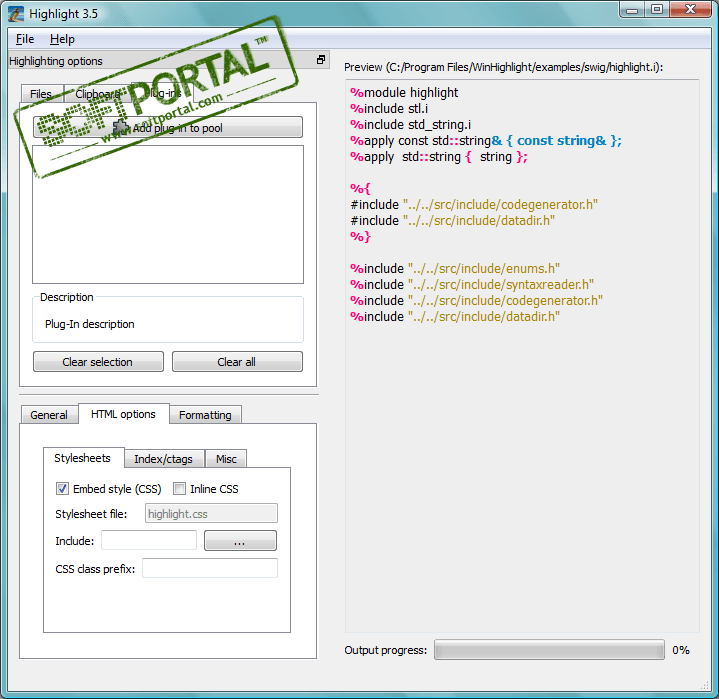Select the HTML options tab
The image size is (719, 699).
pos(124,414)
